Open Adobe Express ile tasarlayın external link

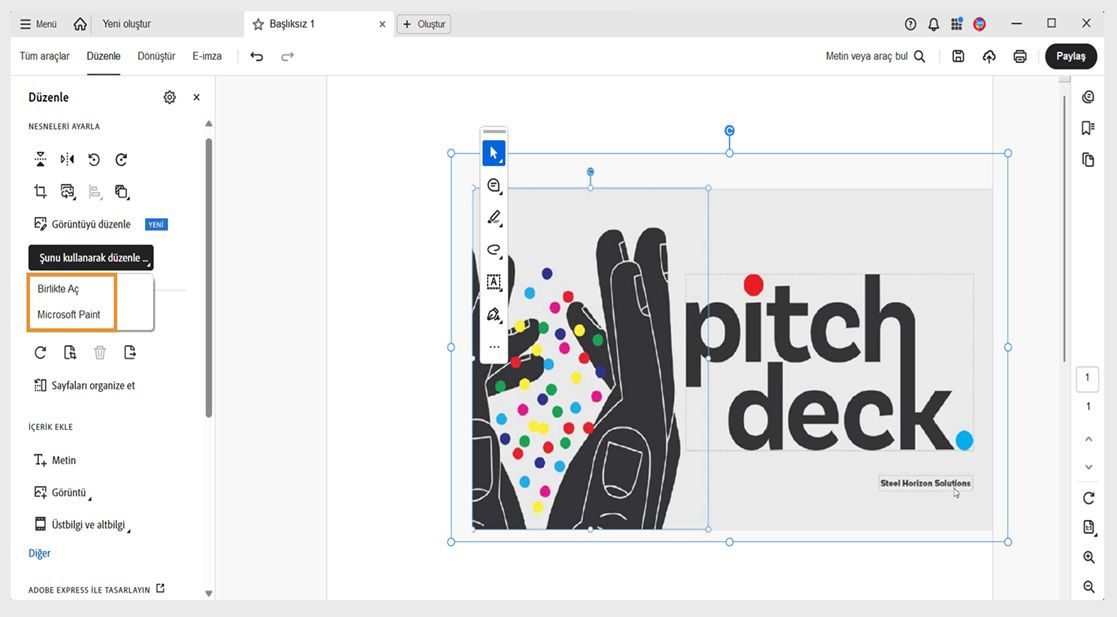point(160,589)
